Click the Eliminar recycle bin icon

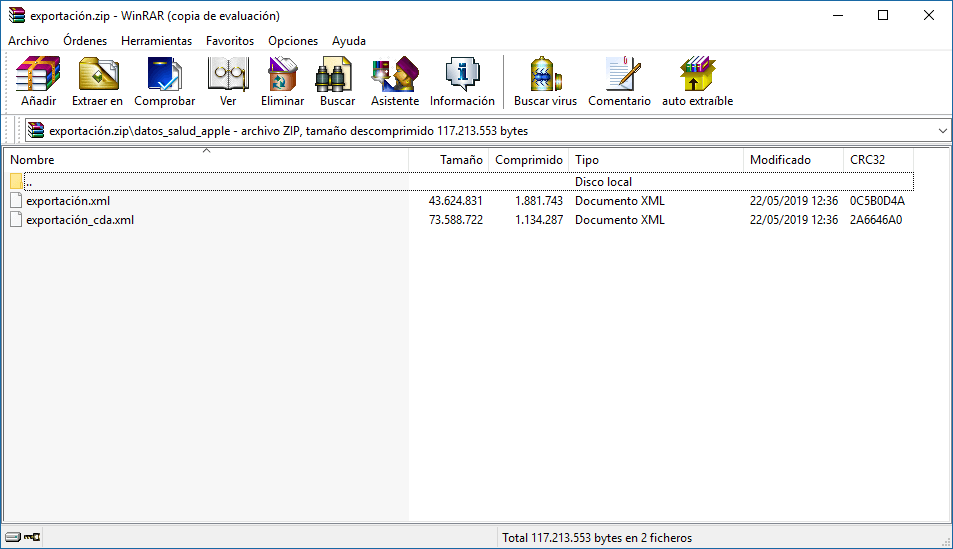[283, 74]
